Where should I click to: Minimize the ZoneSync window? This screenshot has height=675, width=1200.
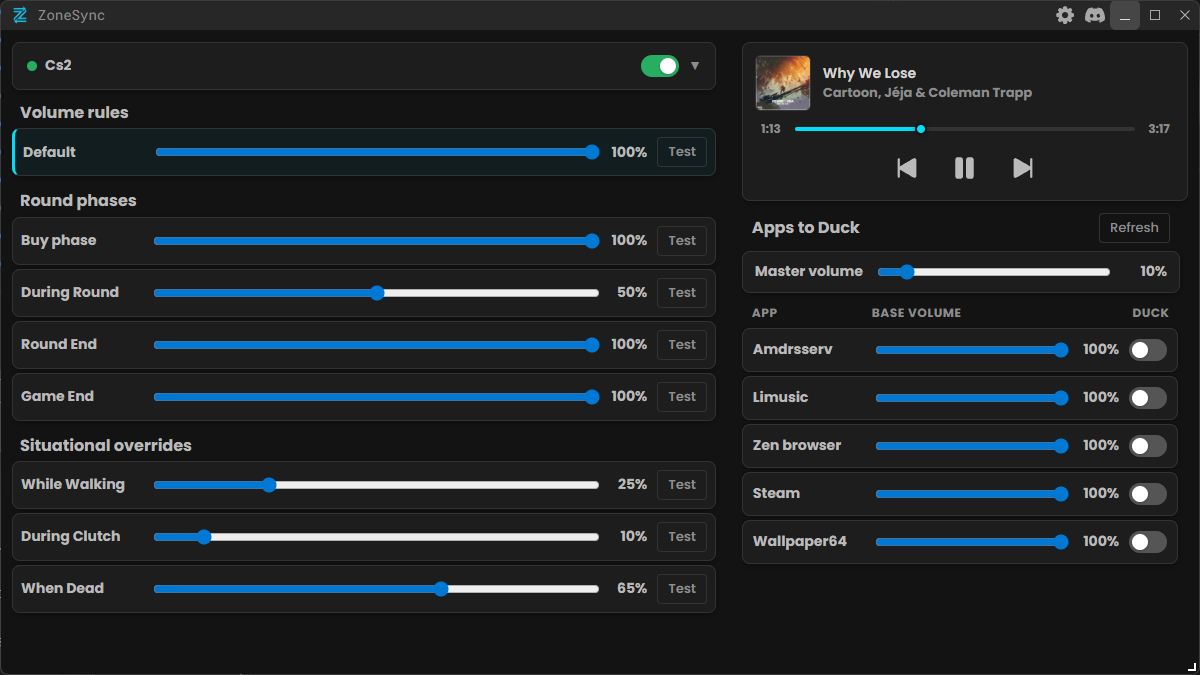point(1125,15)
